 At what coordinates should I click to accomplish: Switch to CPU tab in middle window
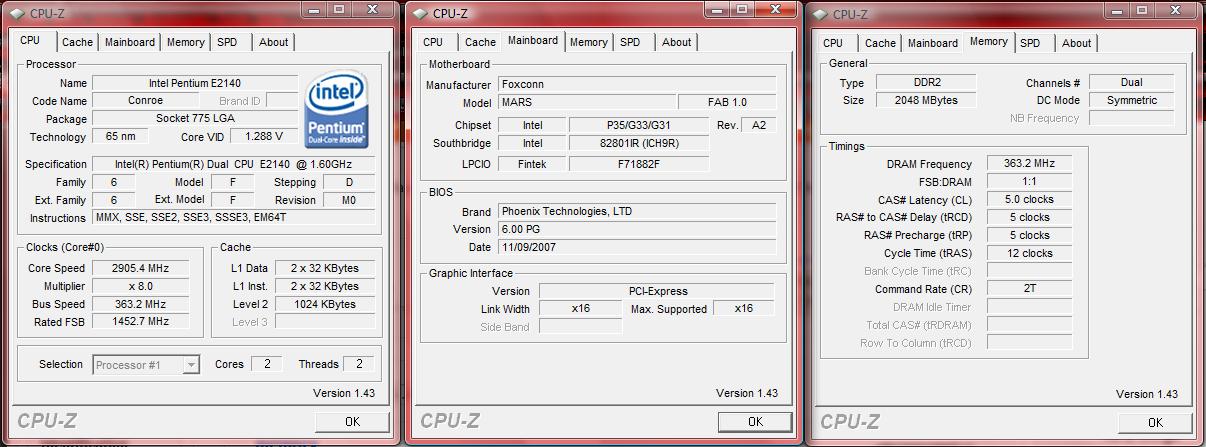(433, 42)
